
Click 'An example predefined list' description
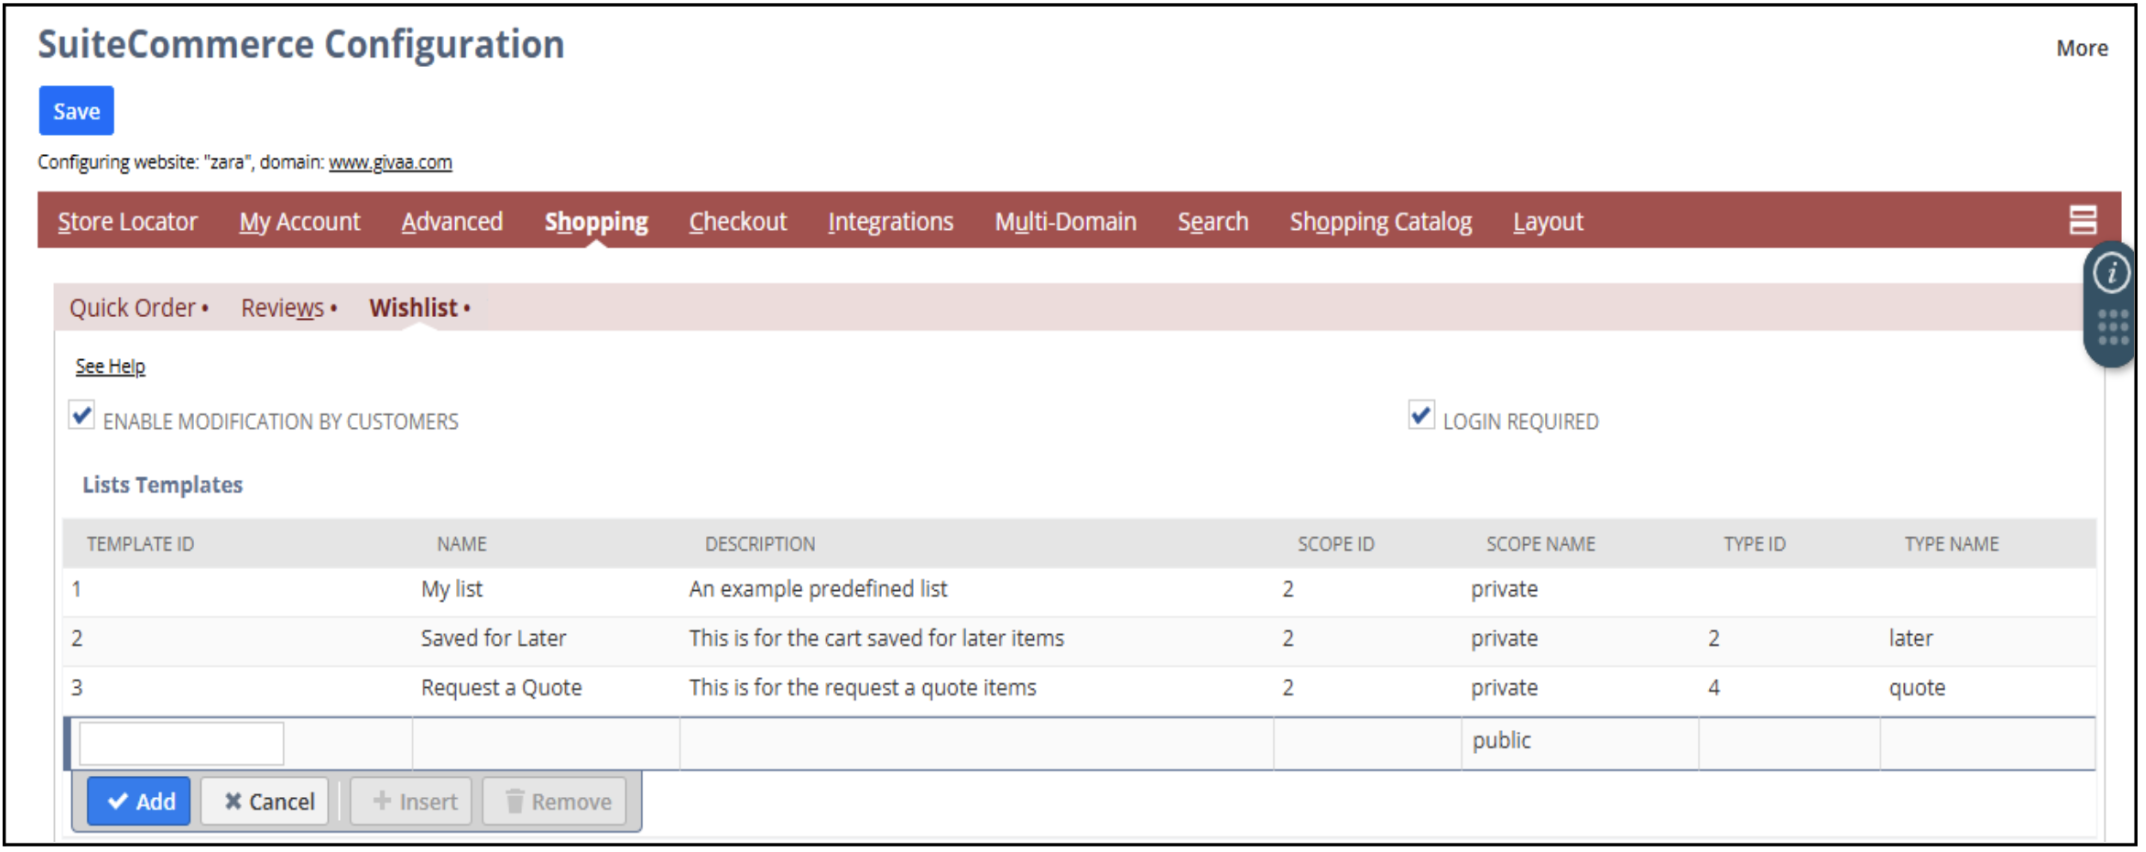pyautogui.click(x=818, y=590)
